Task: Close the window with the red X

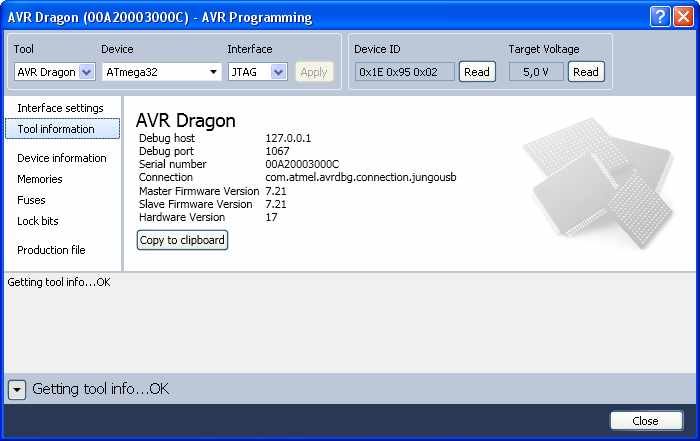Action: 683,17
